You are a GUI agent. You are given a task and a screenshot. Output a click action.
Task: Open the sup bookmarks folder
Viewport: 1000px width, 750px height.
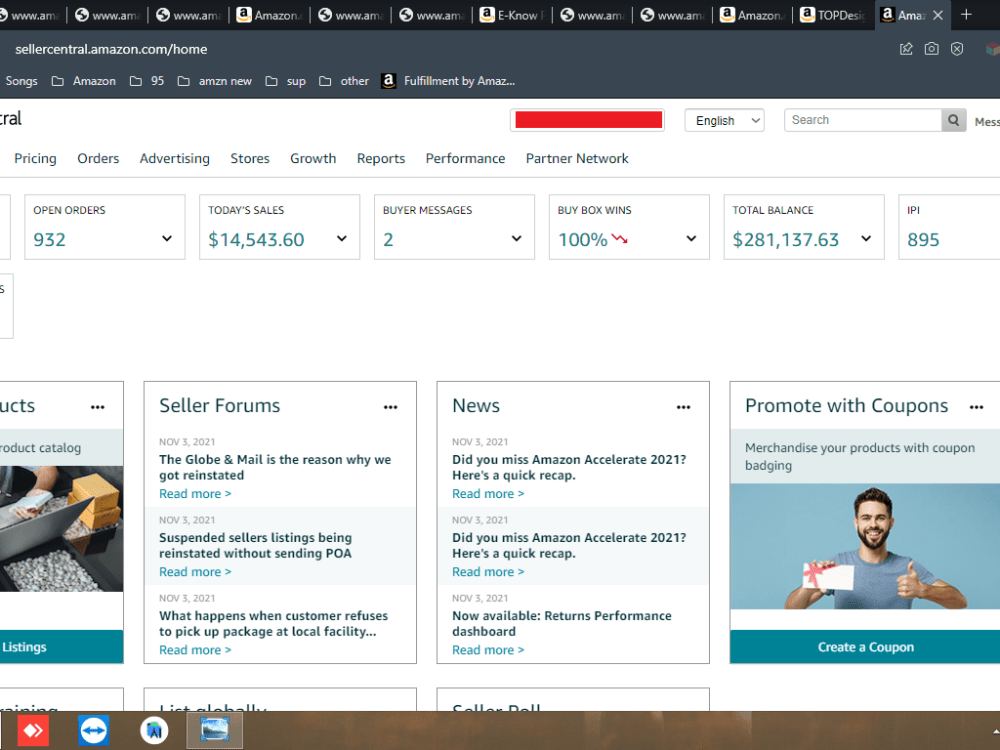click(x=286, y=81)
